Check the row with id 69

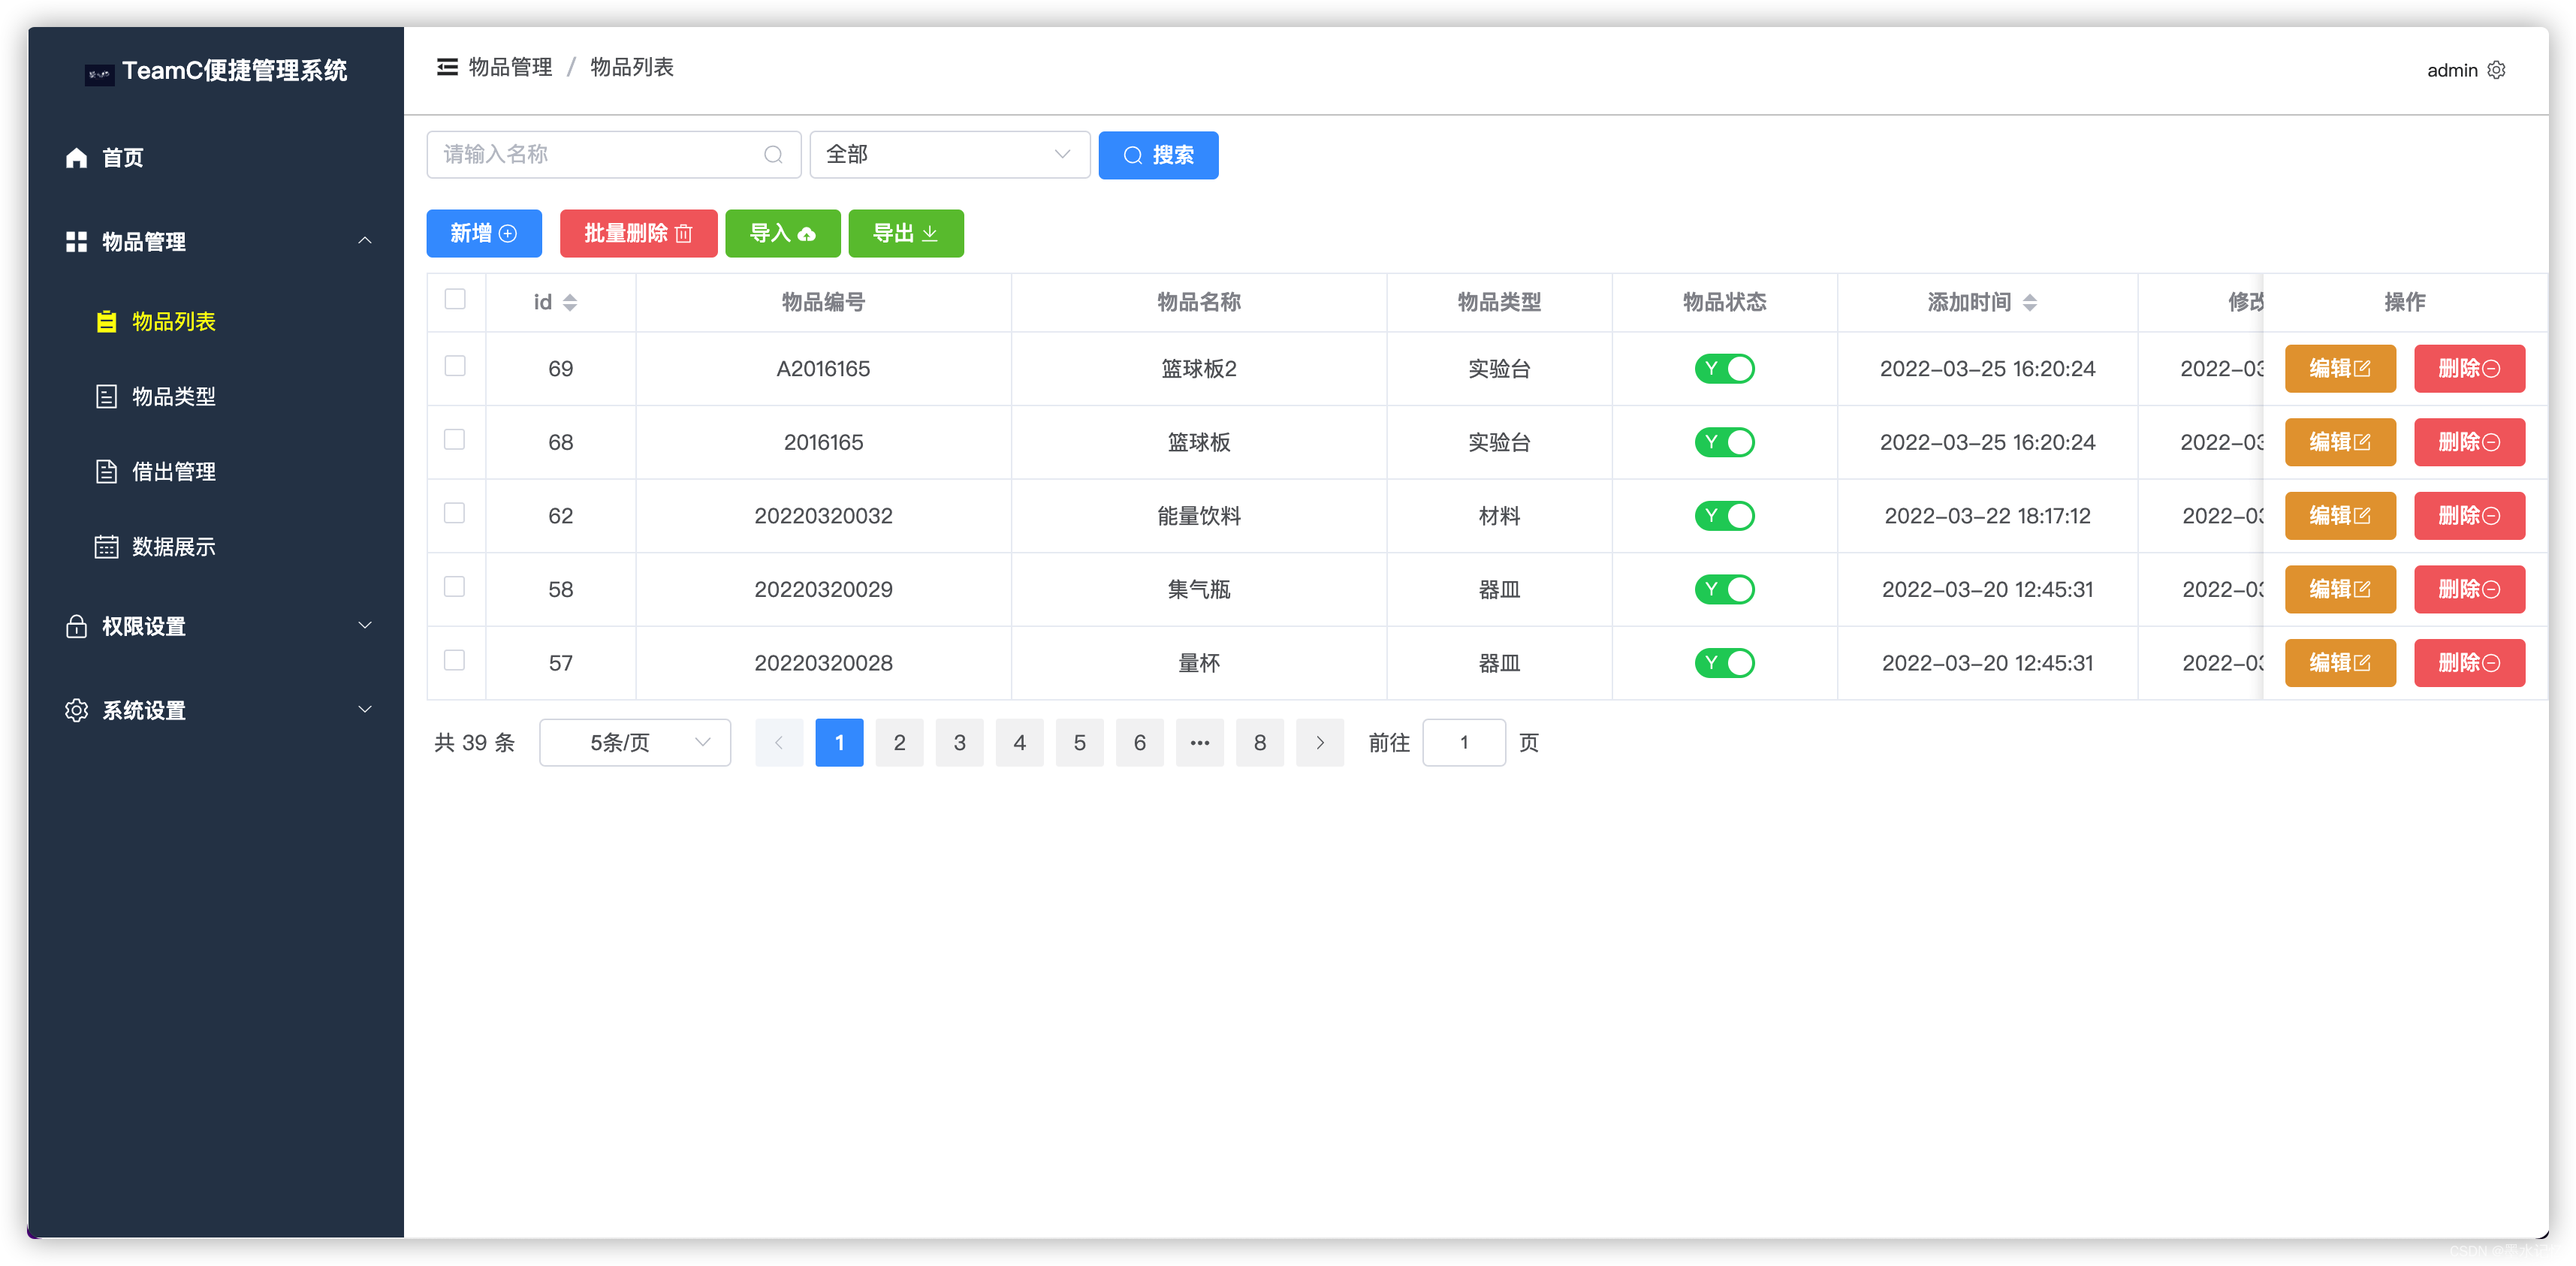point(455,366)
